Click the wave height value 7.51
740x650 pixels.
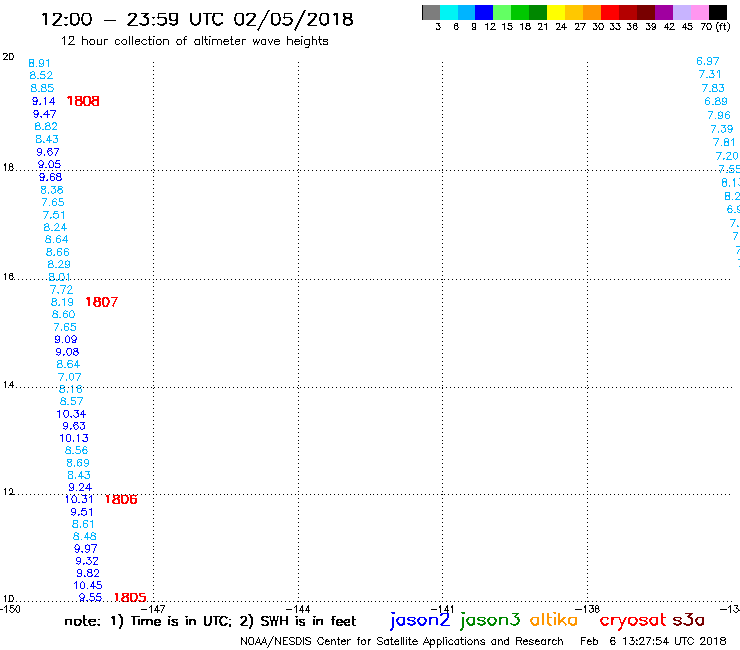click(54, 215)
